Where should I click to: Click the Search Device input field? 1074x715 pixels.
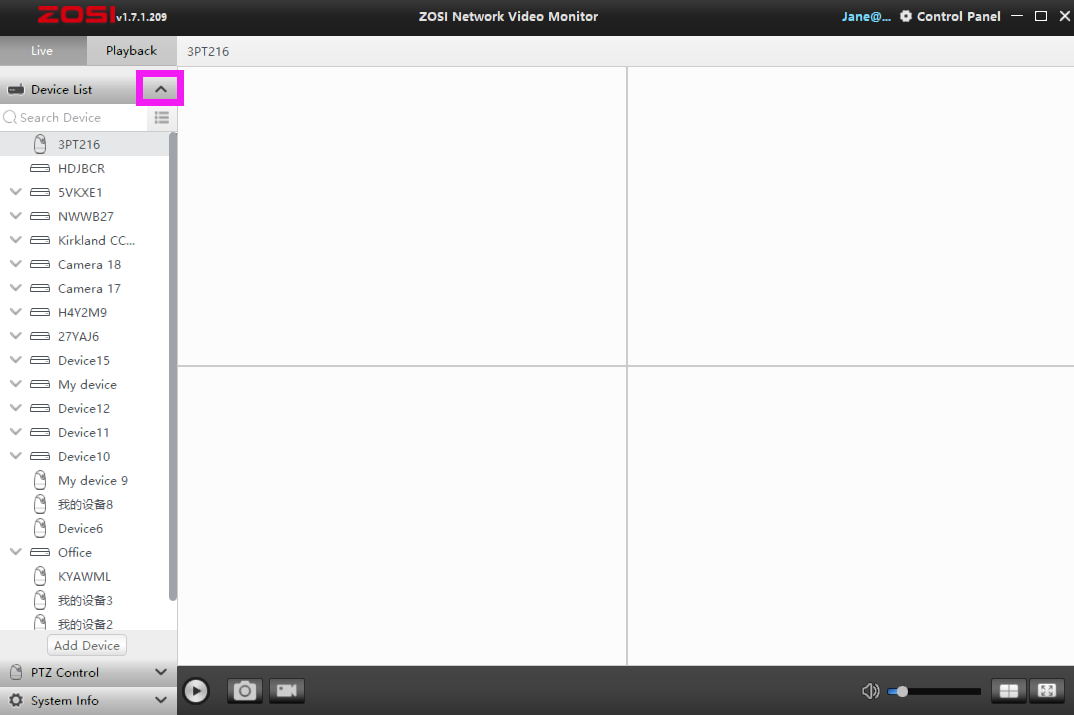pyautogui.click(x=74, y=118)
